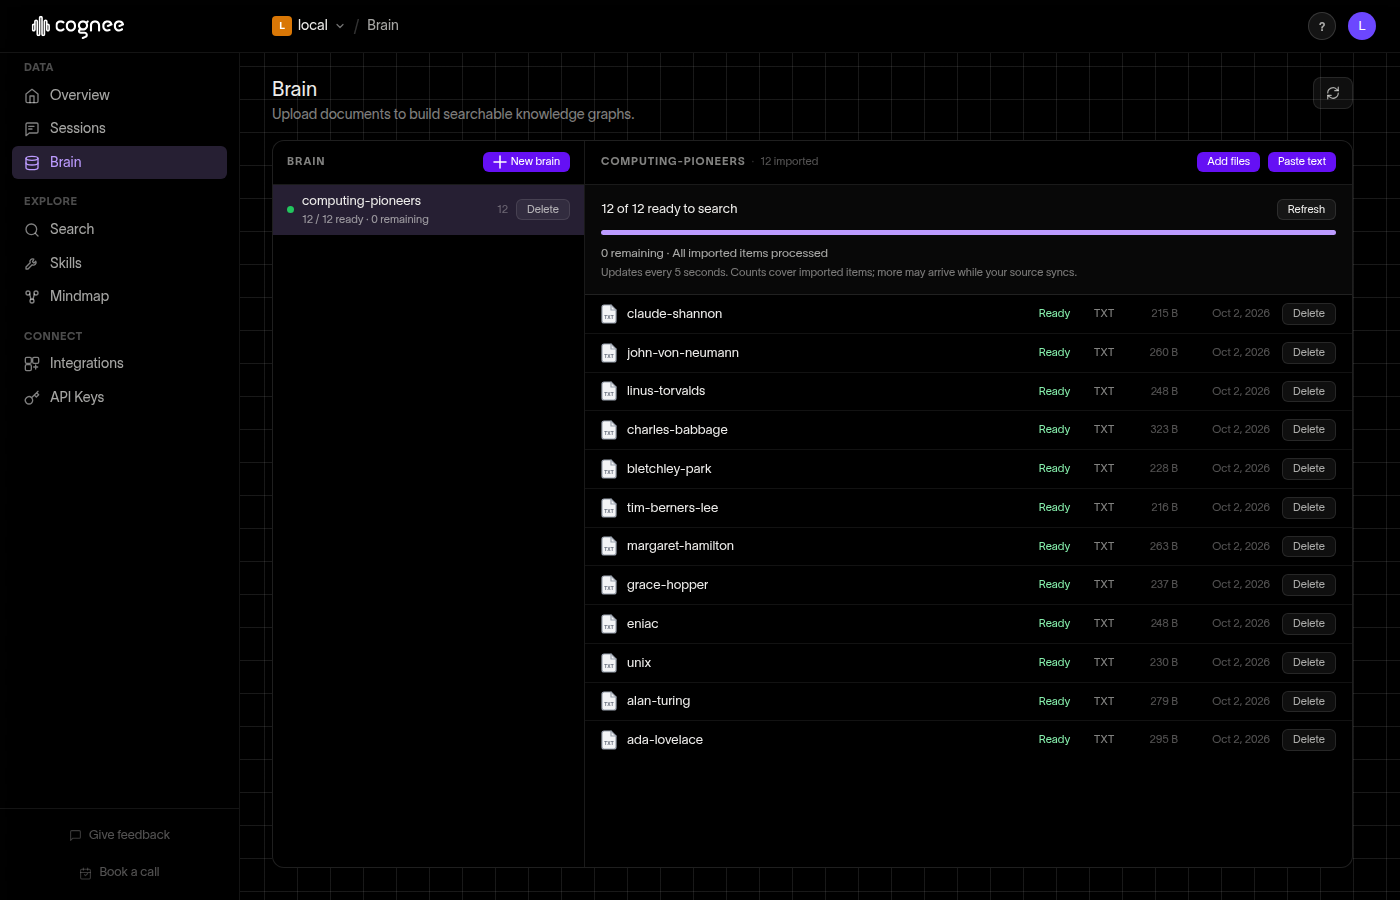
Task: Select Brain in the sidebar
Action: point(119,163)
